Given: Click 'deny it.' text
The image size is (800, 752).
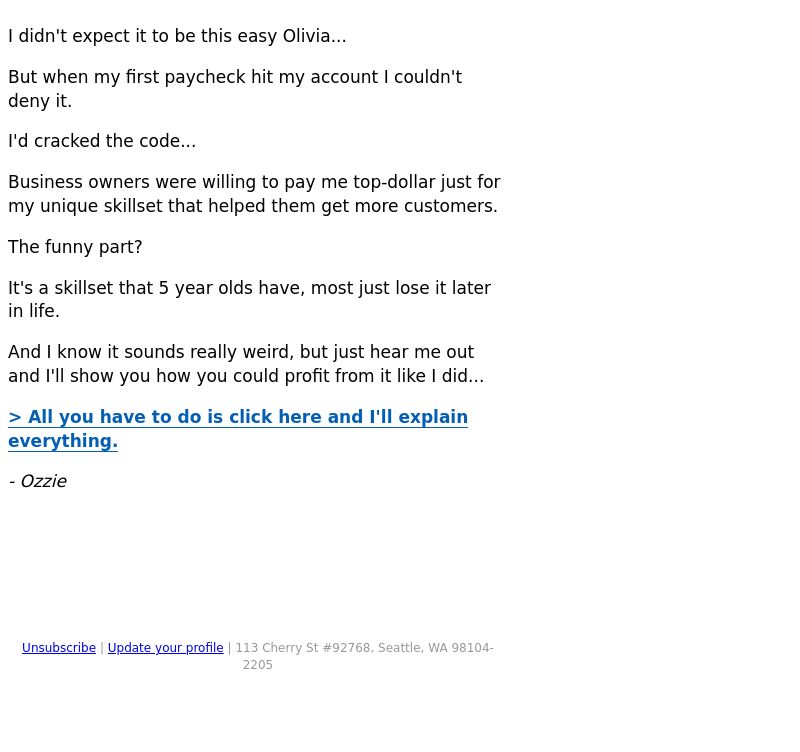Looking at the screenshot, I should click(40, 101).
